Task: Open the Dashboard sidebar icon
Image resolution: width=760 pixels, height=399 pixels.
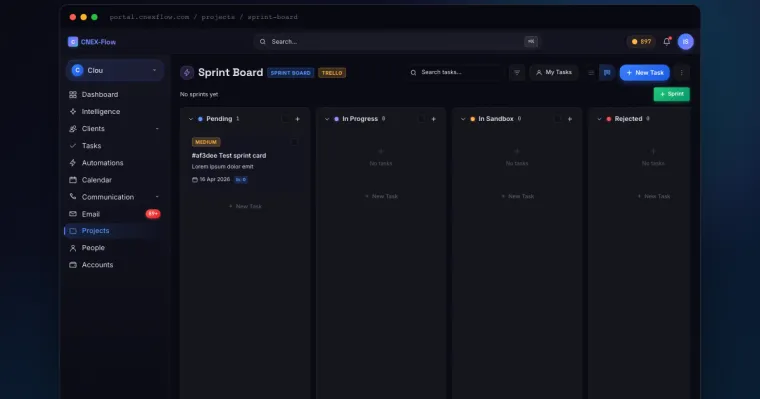Action: [73, 95]
